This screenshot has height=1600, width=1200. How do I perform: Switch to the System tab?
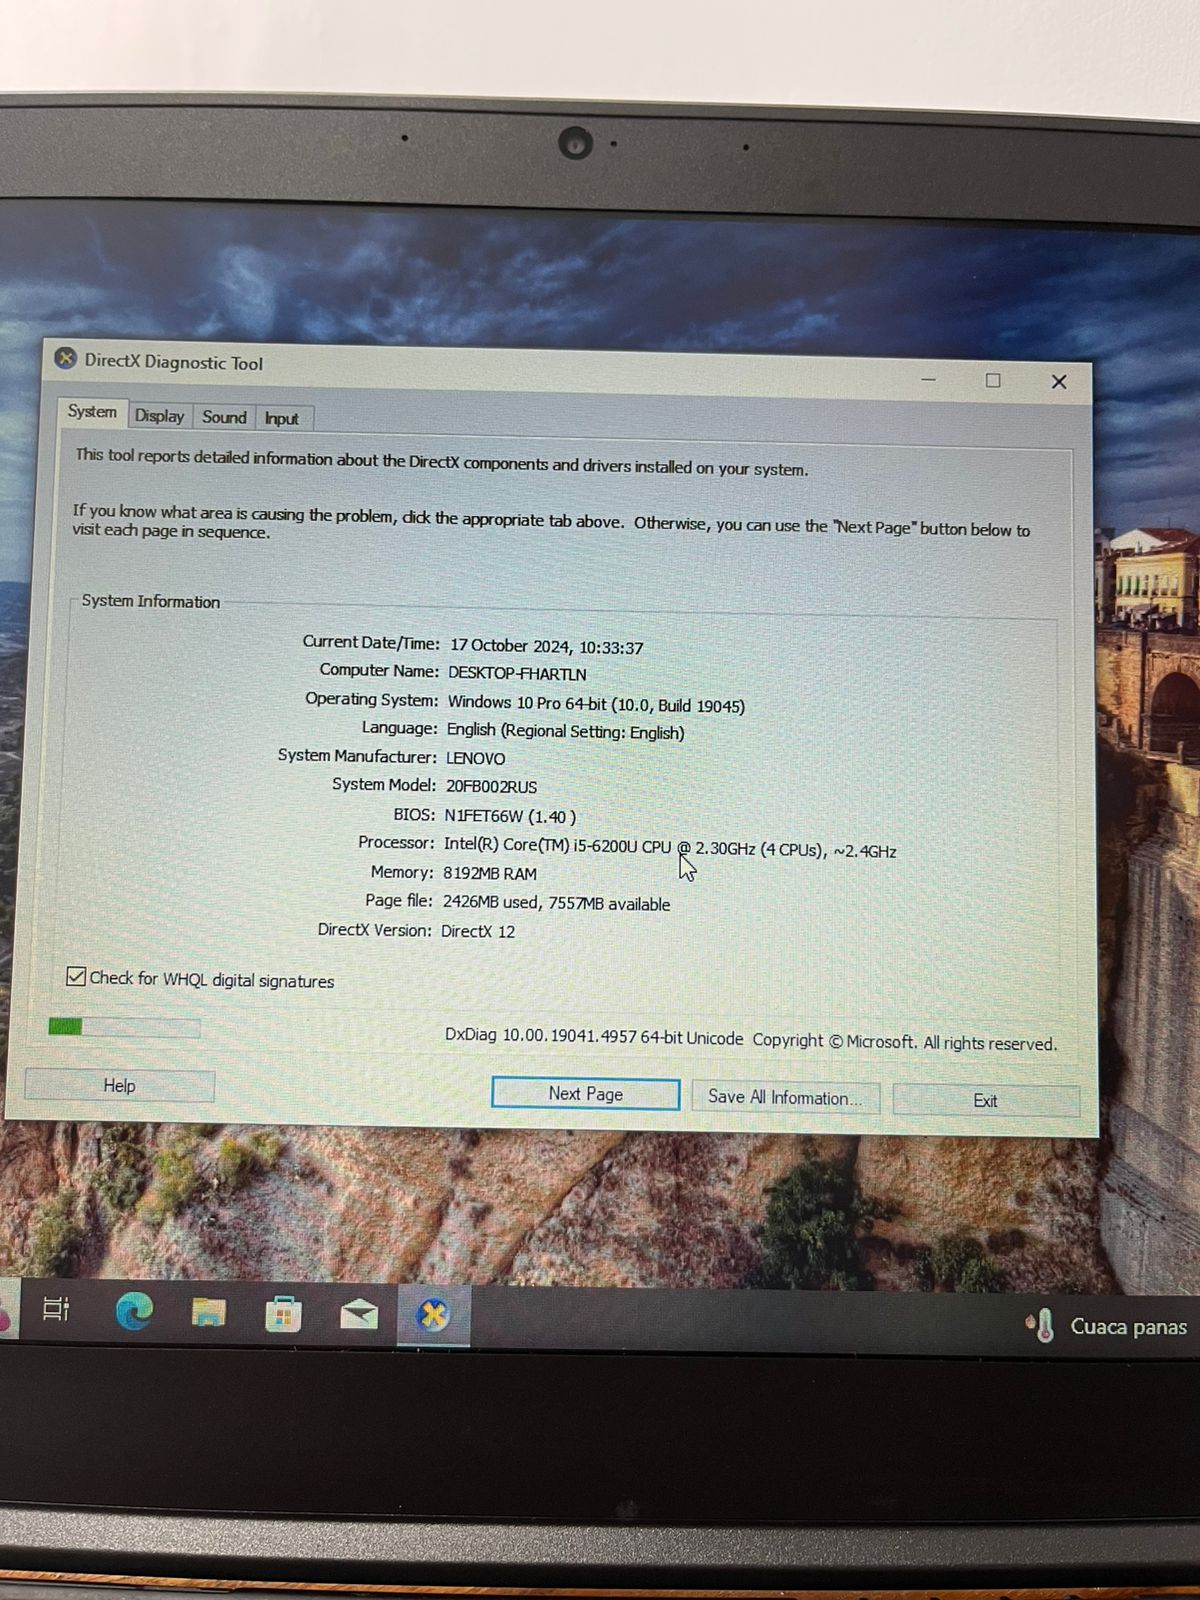coord(92,412)
